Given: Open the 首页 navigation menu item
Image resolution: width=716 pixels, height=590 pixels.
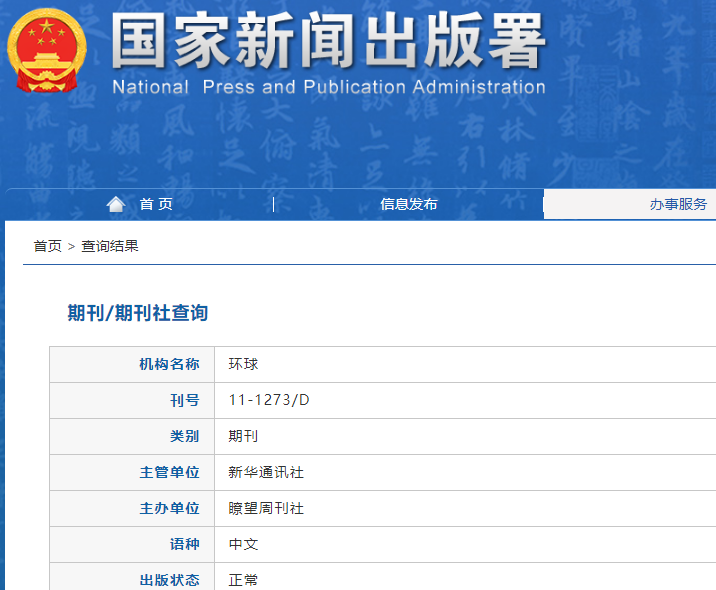Looking at the screenshot, I should point(156,204).
